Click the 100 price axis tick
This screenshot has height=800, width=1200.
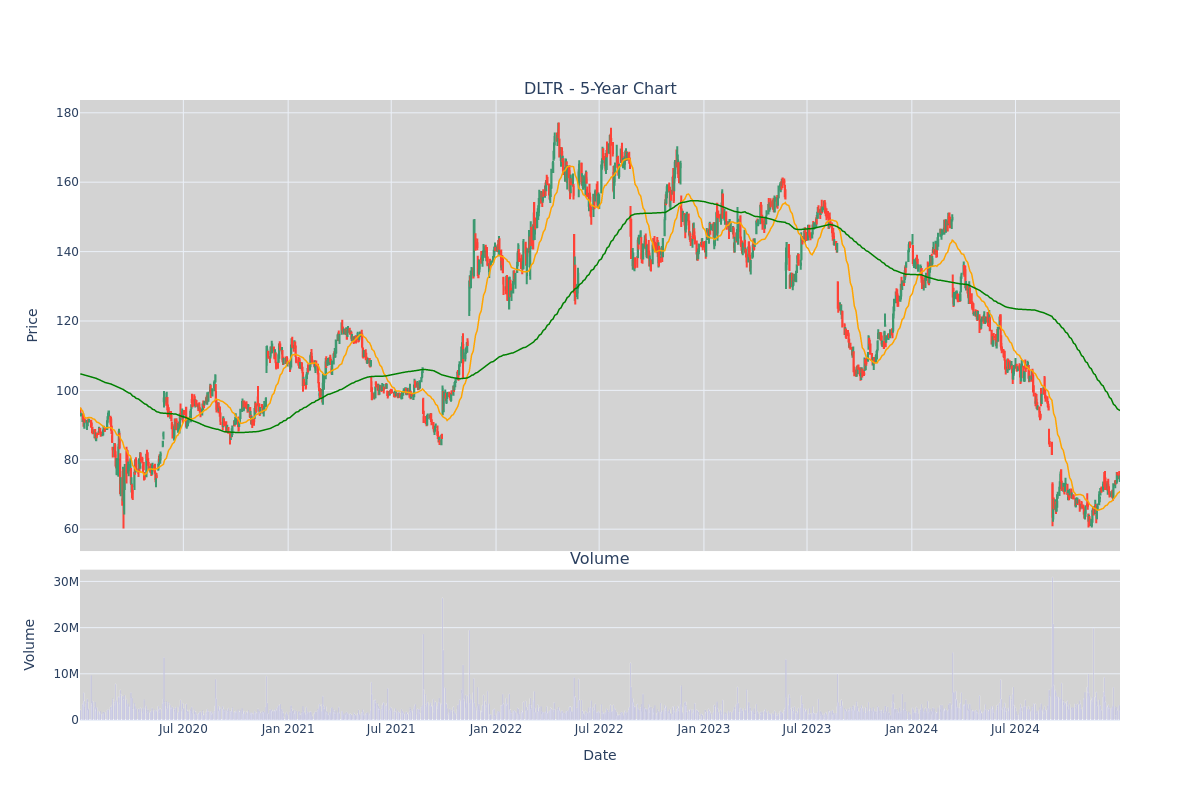[x=67, y=391]
